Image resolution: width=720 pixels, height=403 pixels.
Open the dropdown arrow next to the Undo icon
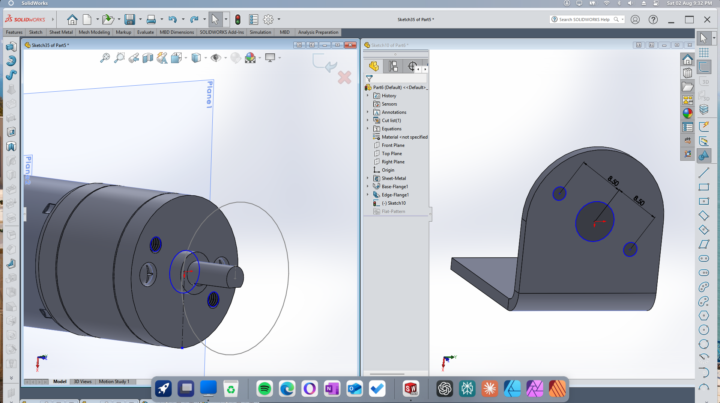(x=183, y=19)
